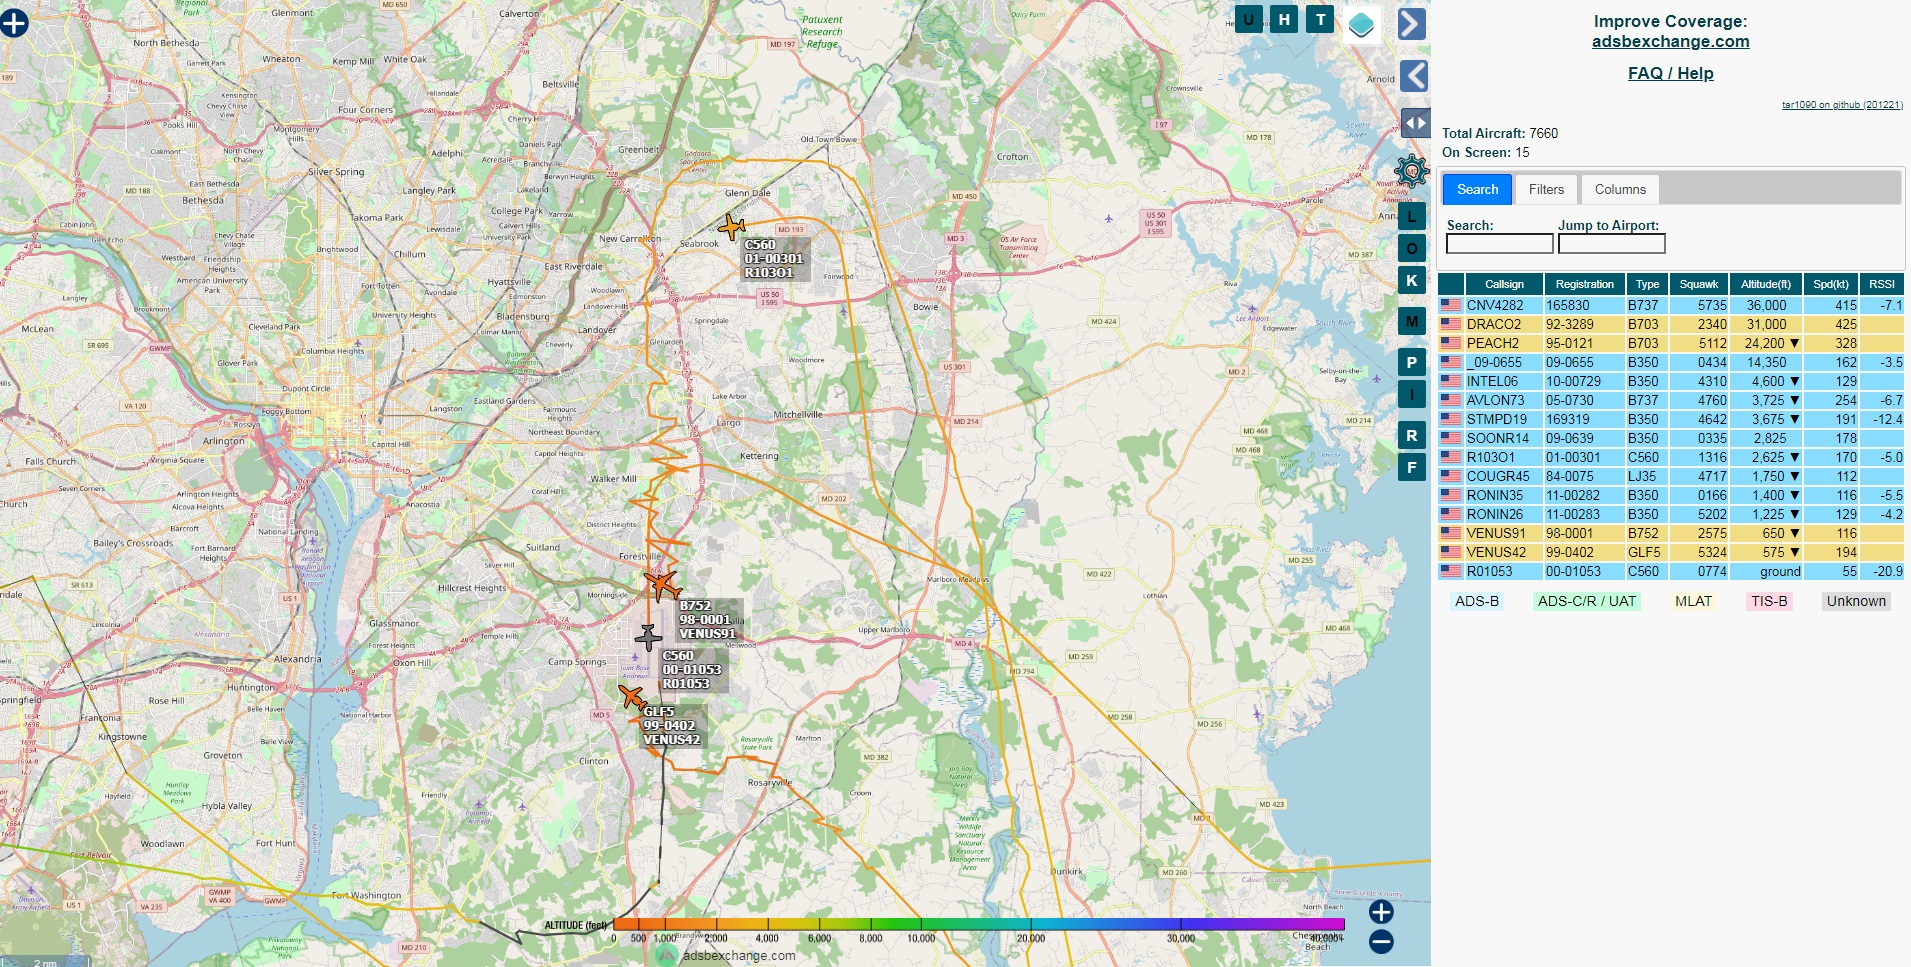Open the gear settings icon on map

(x=1412, y=172)
